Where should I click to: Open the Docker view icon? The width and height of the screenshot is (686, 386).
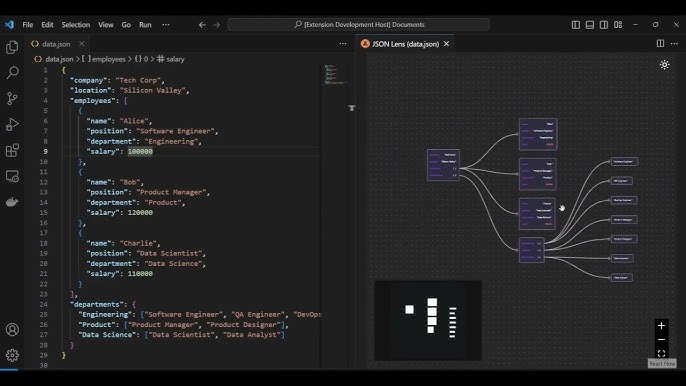coord(12,202)
